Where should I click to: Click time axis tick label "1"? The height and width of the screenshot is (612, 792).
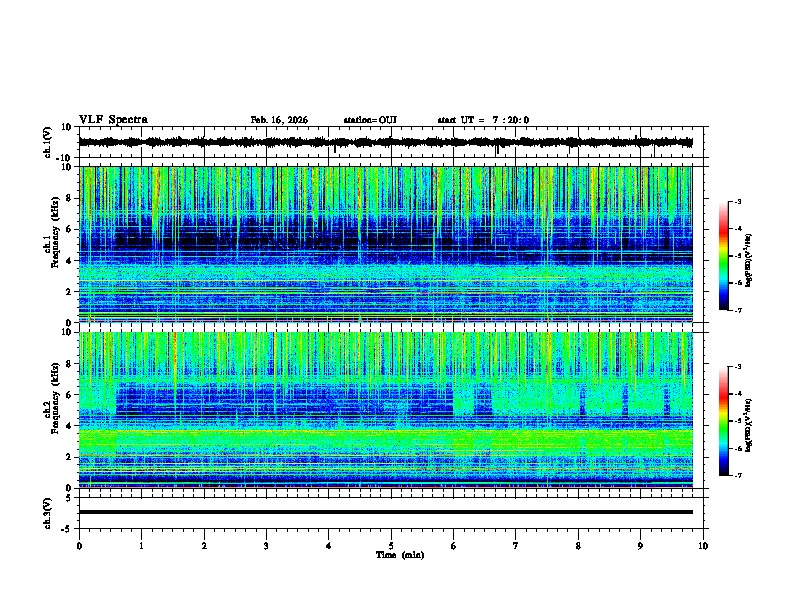click(x=141, y=546)
